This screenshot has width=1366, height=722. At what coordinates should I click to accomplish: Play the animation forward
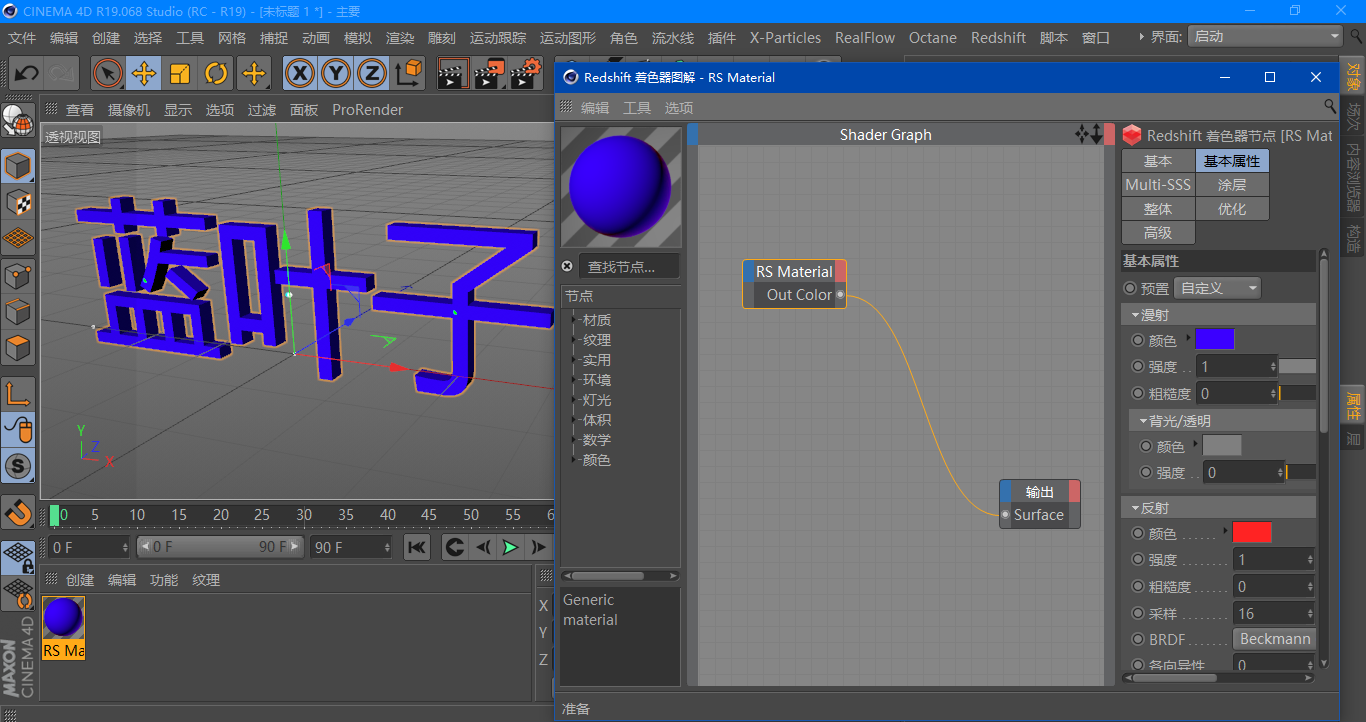click(x=511, y=547)
